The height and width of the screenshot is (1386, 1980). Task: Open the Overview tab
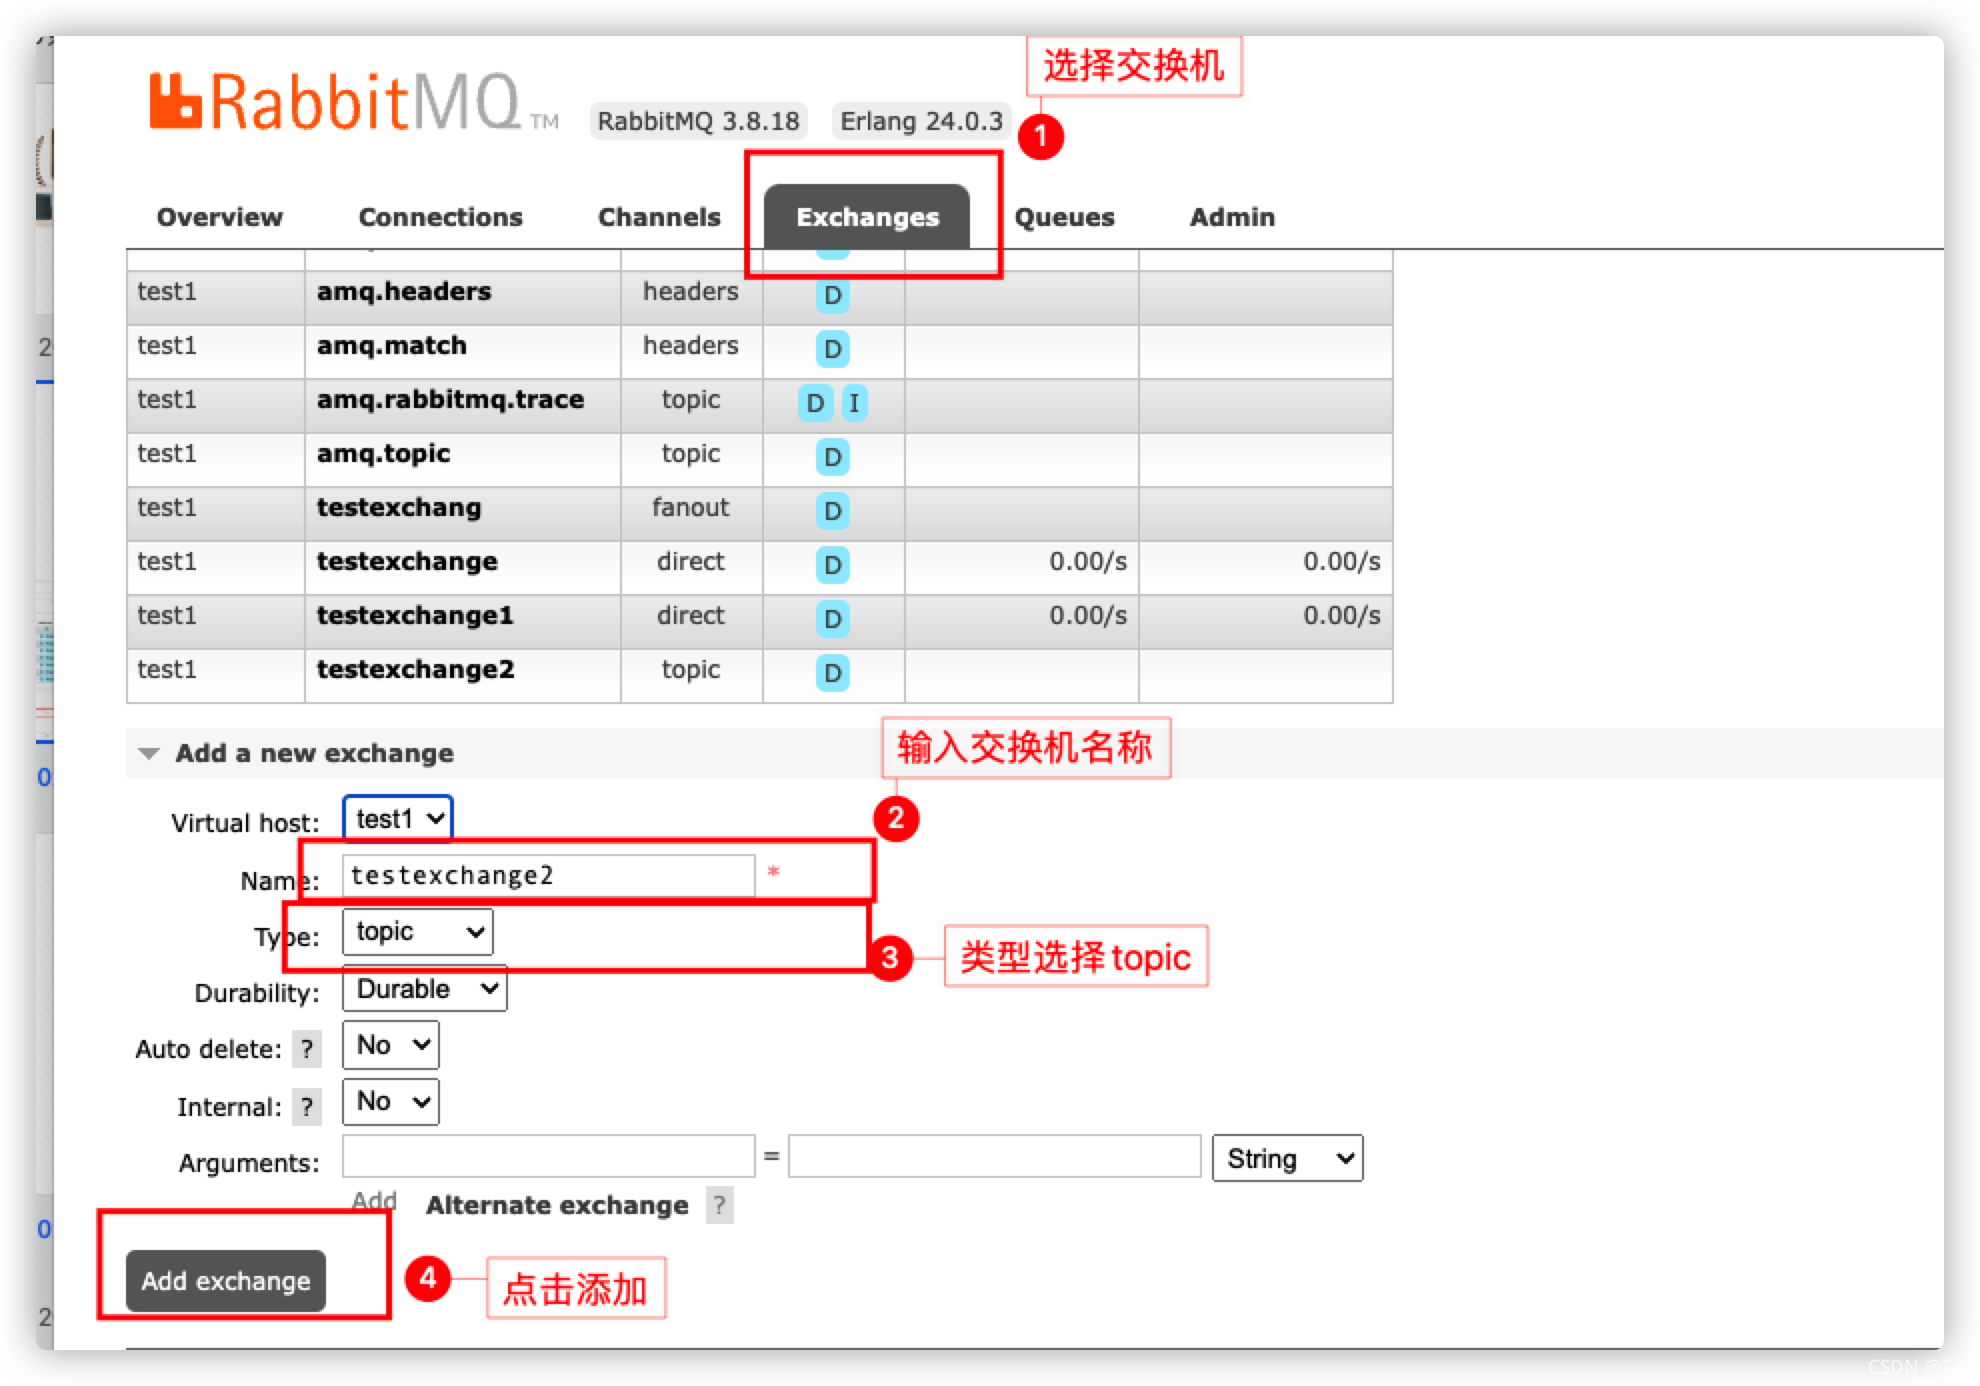pos(219,217)
